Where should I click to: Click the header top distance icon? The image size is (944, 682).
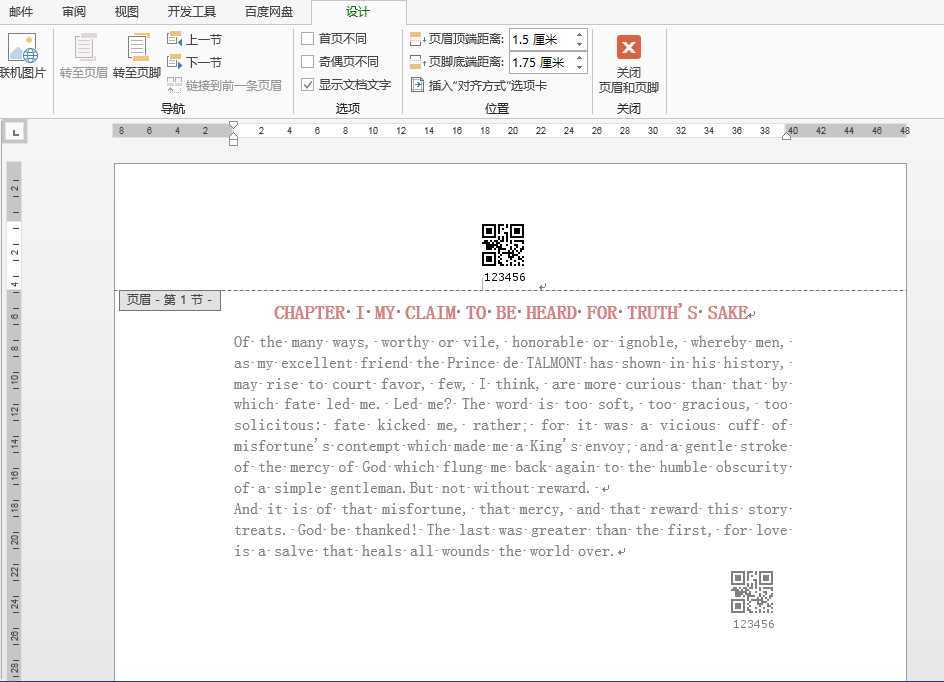point(417,40)
